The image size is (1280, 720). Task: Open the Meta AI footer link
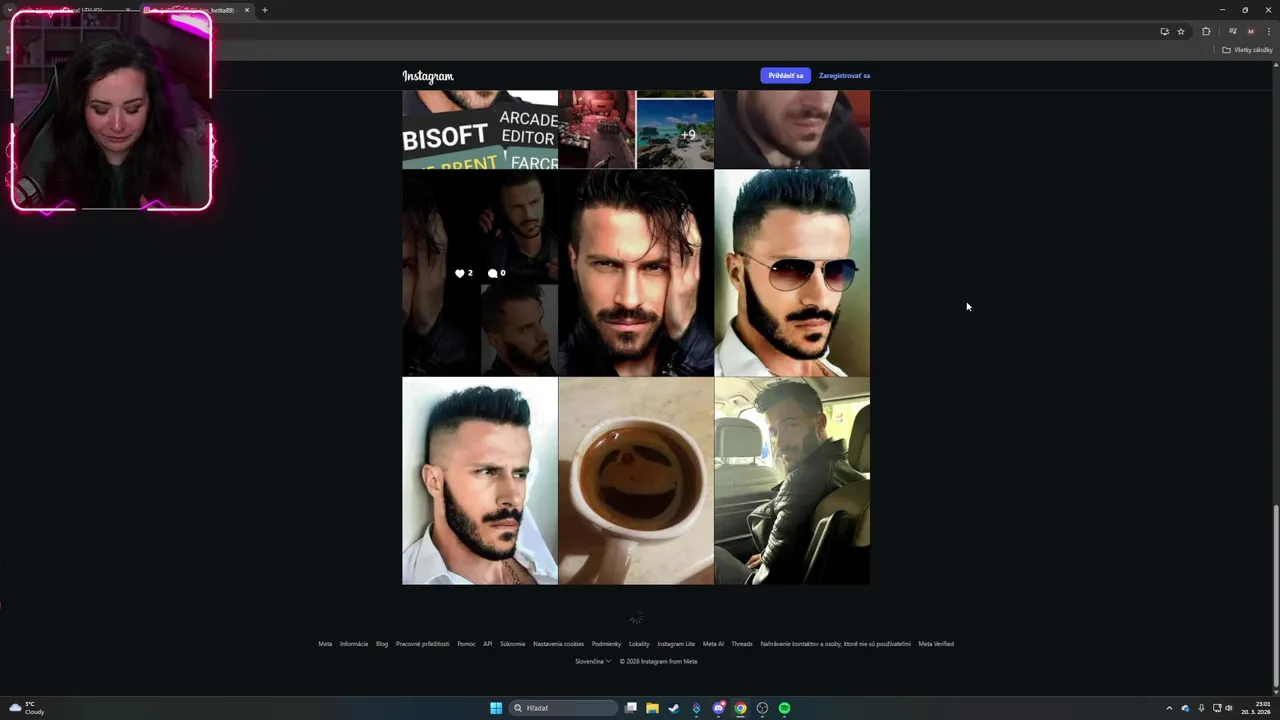pos(713,644)
